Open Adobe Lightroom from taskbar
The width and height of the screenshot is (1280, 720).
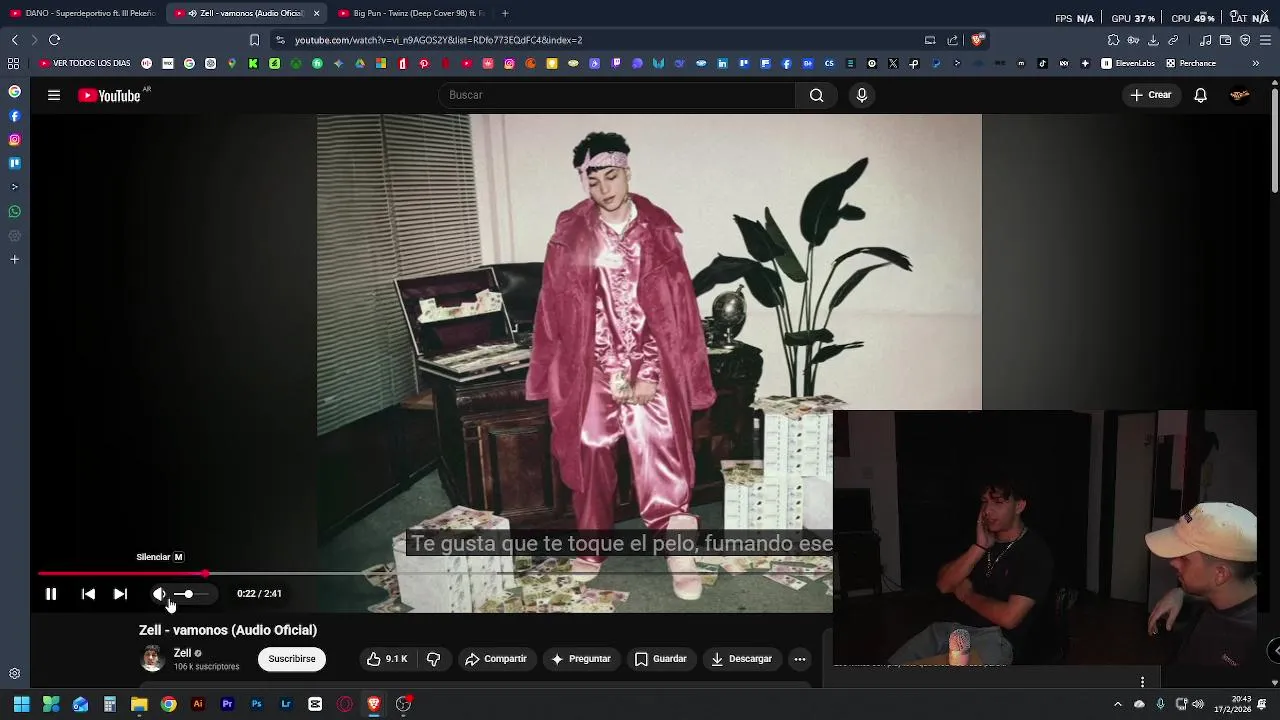(x=286, y=704)
